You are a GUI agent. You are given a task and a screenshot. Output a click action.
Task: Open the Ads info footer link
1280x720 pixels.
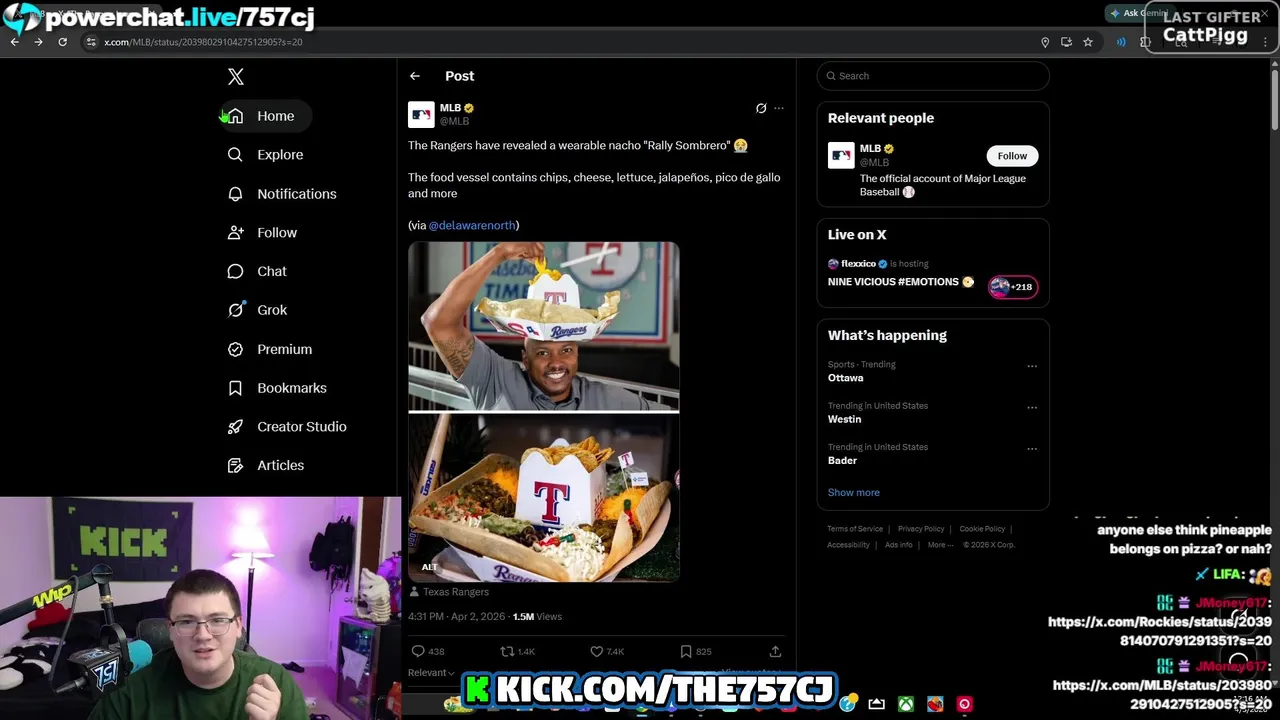tap(898, 545)
